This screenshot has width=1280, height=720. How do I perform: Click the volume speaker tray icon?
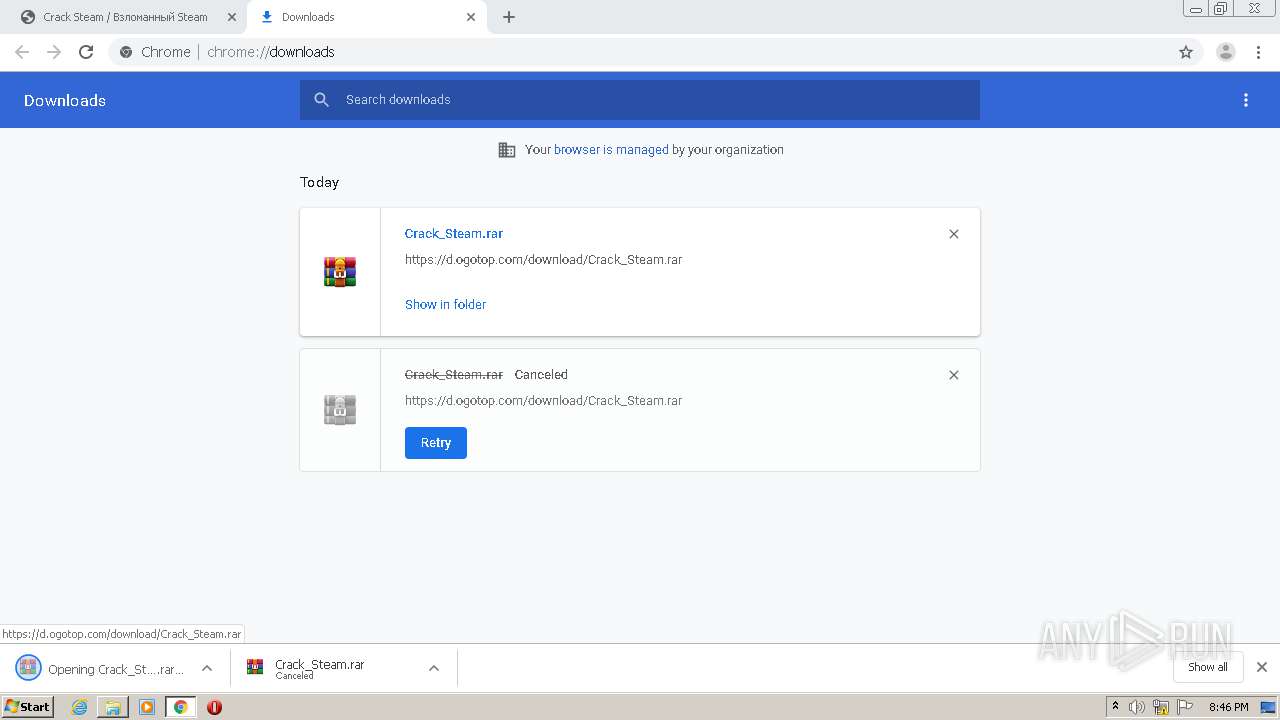point(1137,707)
